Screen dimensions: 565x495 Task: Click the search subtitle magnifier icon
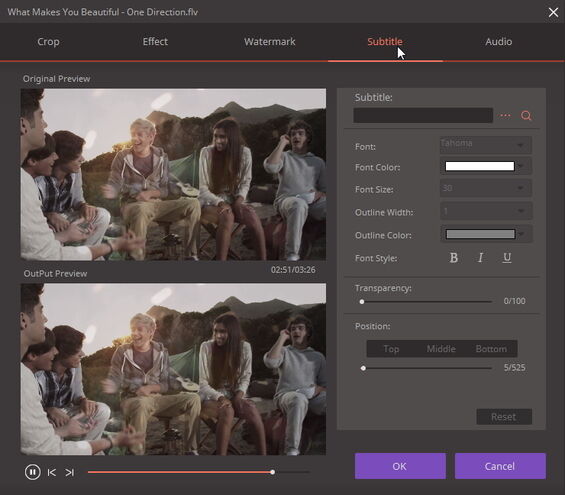point(526,116)
